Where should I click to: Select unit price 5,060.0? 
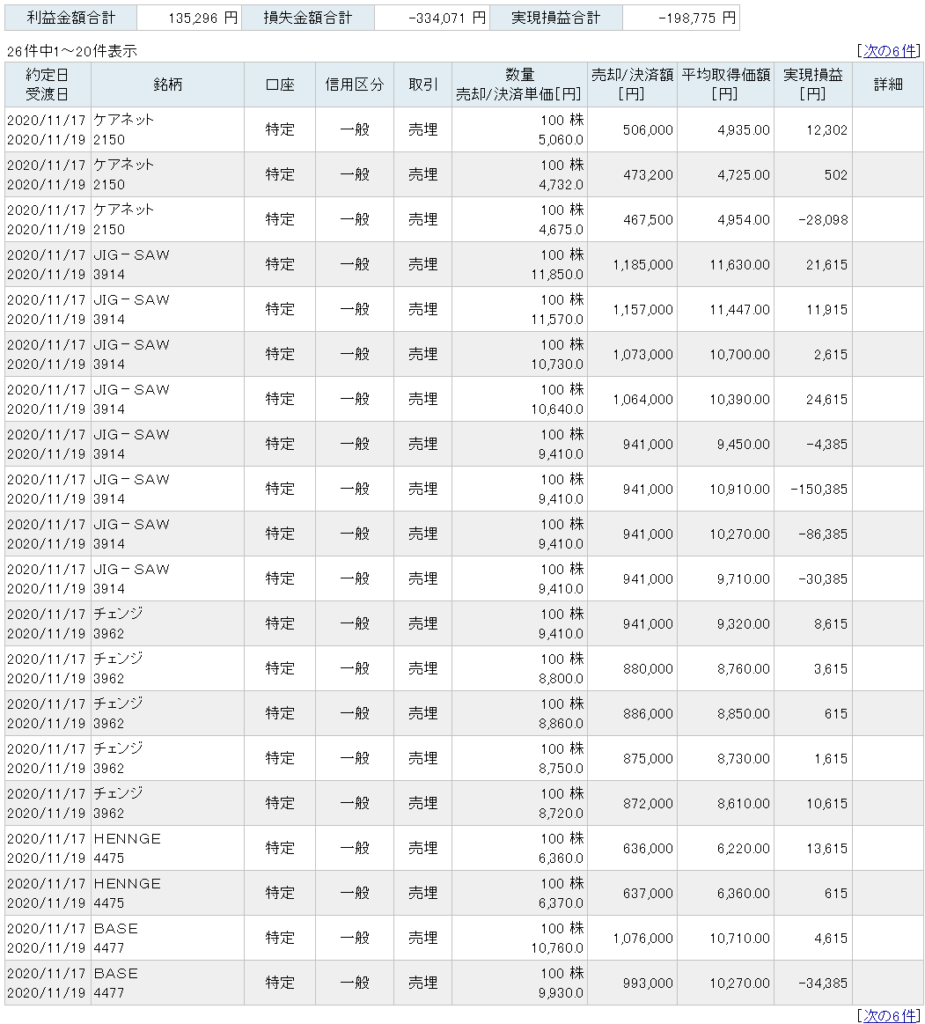coord(560,140)
